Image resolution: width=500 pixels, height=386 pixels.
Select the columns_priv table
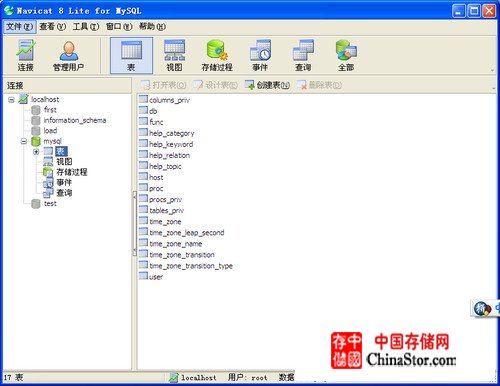[164, 100]
